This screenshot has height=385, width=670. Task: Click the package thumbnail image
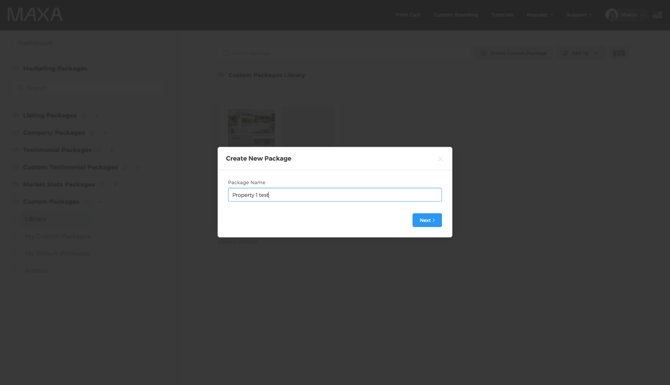coord(251,127)
